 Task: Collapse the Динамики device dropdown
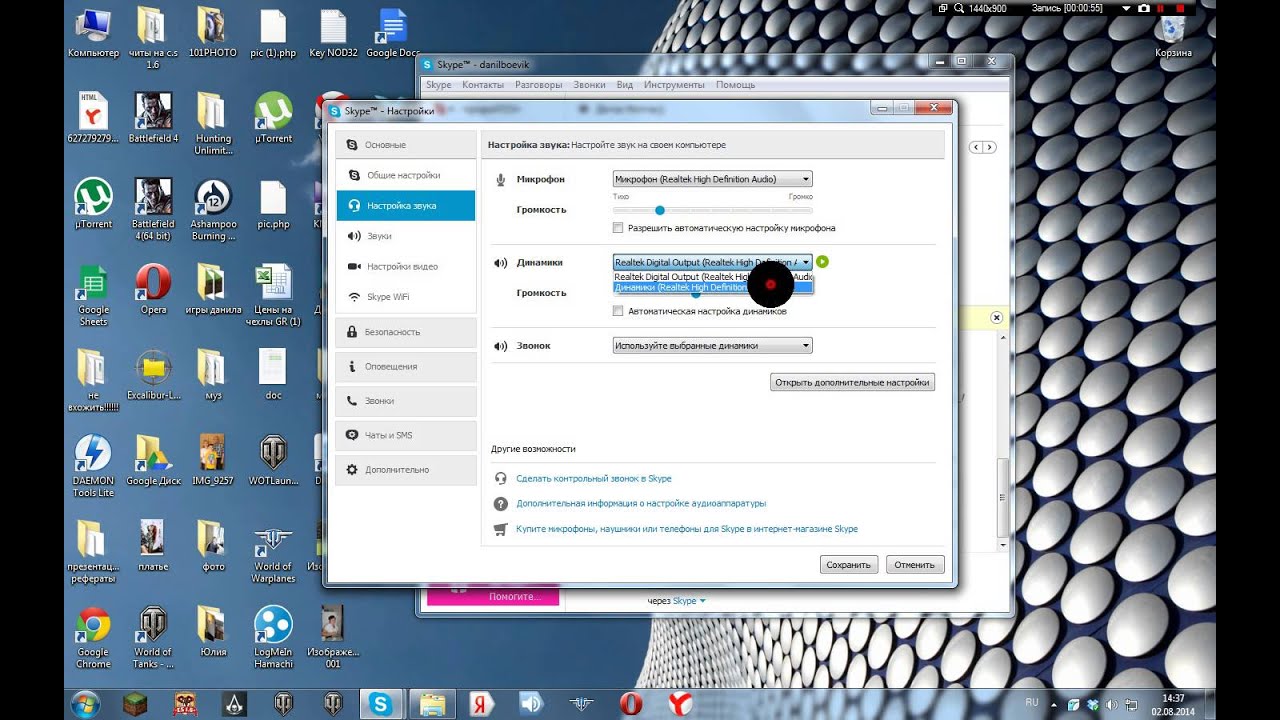click(x=712, y=262)
